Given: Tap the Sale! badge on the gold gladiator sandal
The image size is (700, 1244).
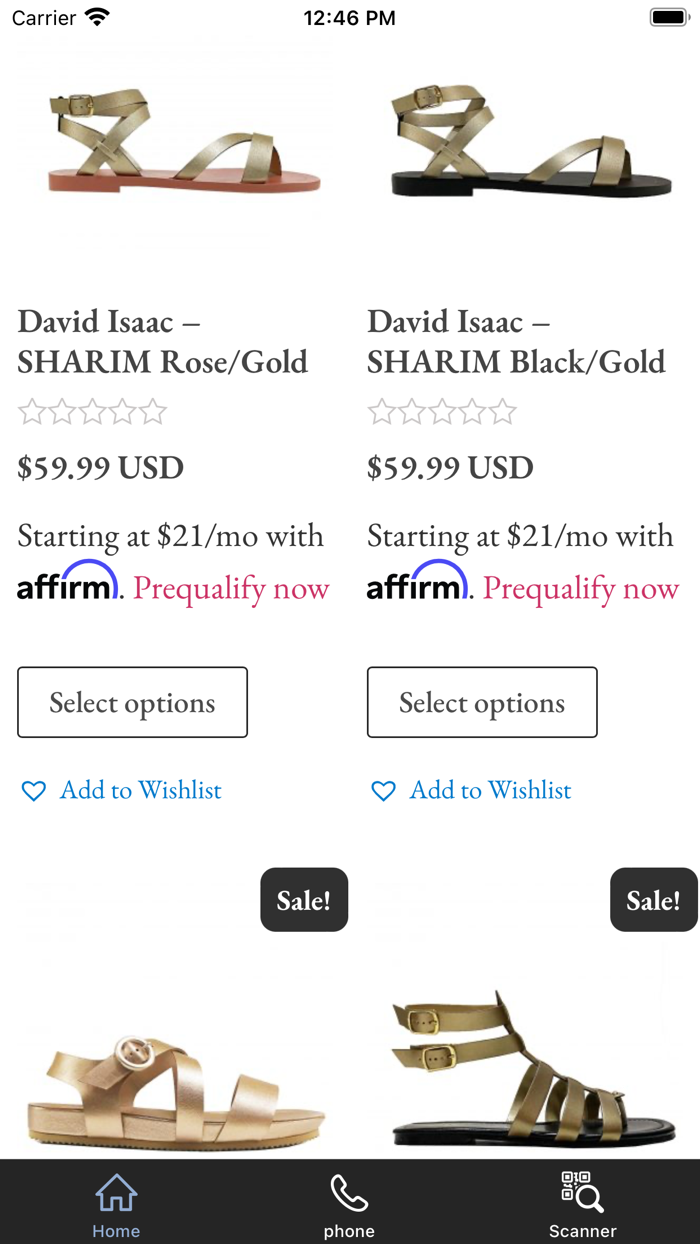Looking at the screenshot, I should pos(654,899).
